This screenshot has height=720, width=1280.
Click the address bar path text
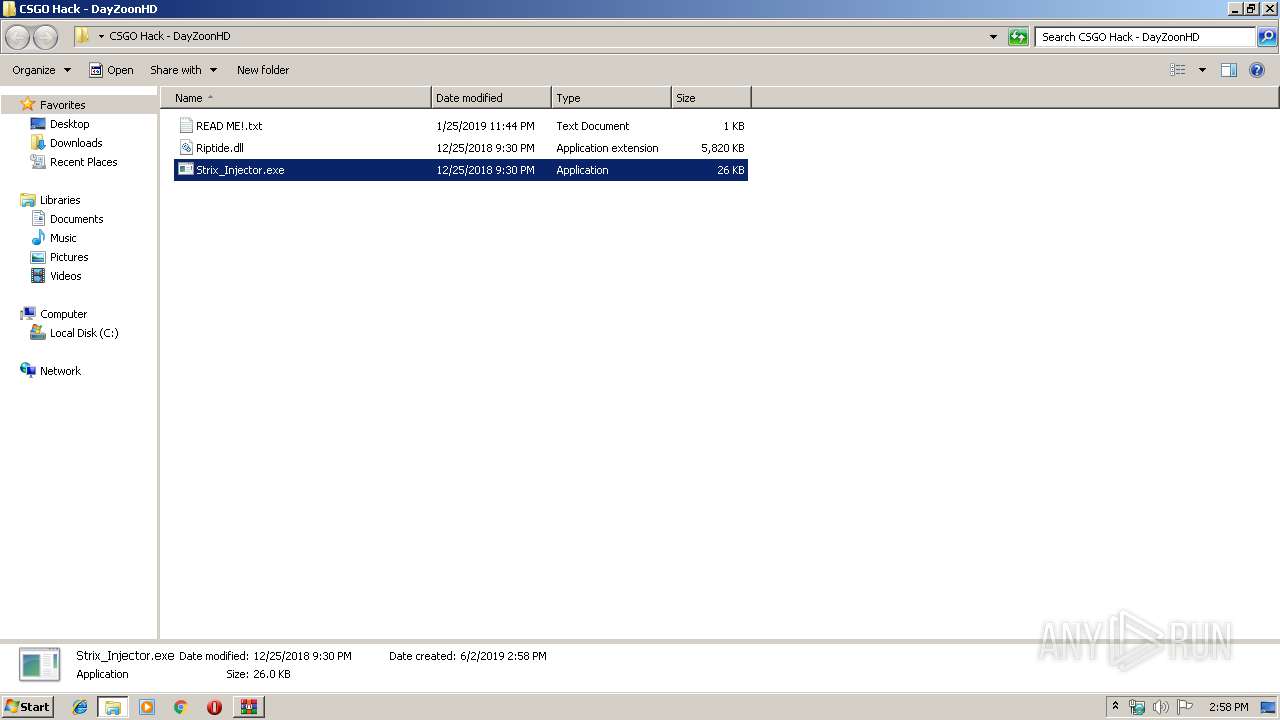(170, 36)
